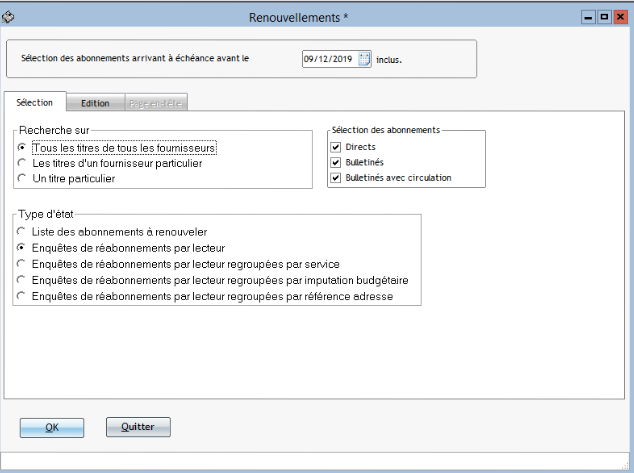The height and width of the screenshot is (473, 634).
Task: Maximize the Renouvellements window
Action: click(x=604, y=17)
